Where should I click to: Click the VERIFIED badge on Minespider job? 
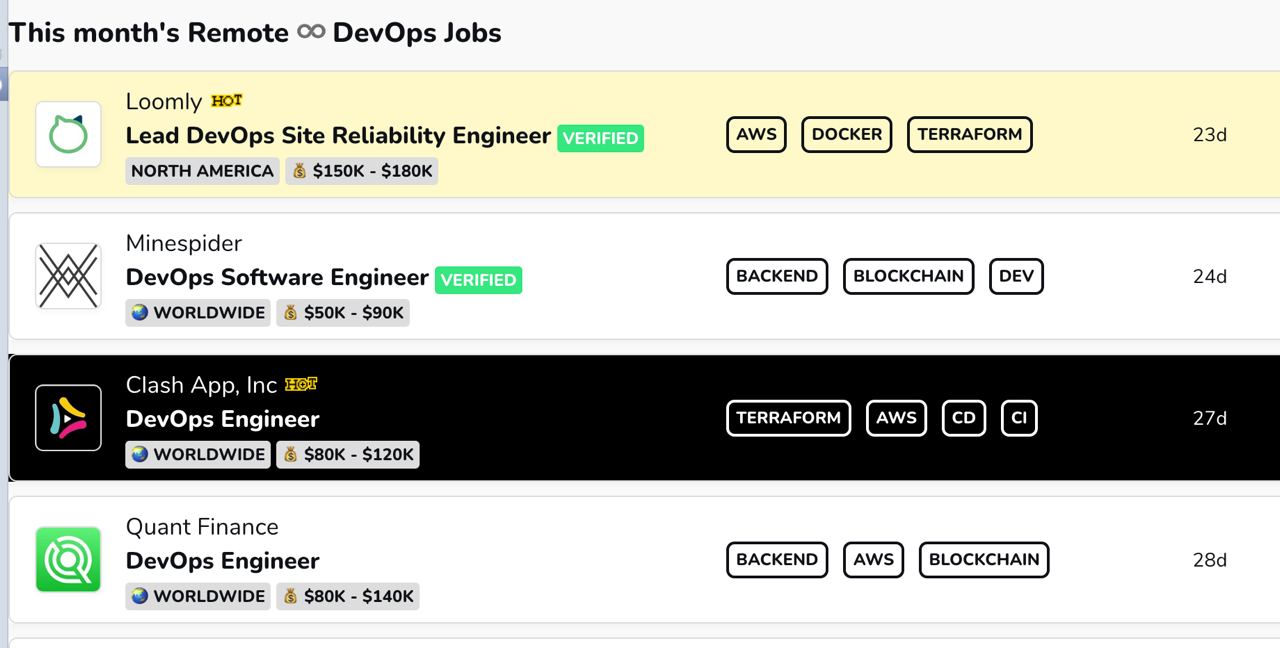pos(478,280)
